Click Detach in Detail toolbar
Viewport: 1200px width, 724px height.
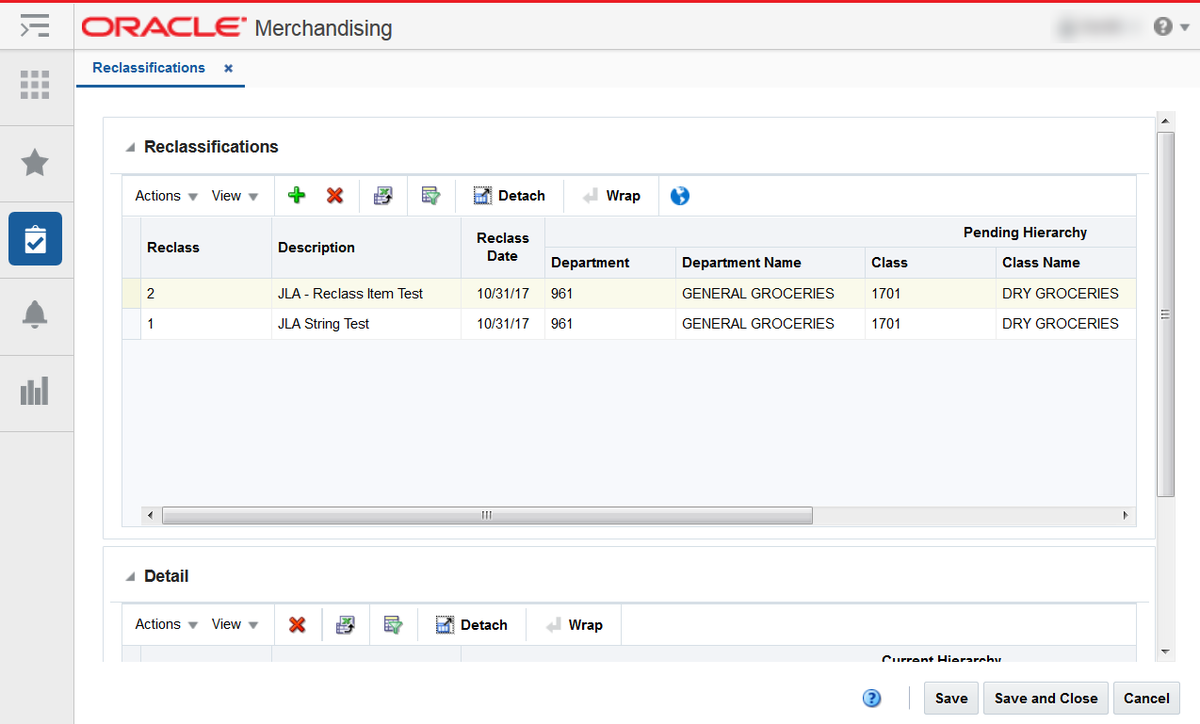471,625
